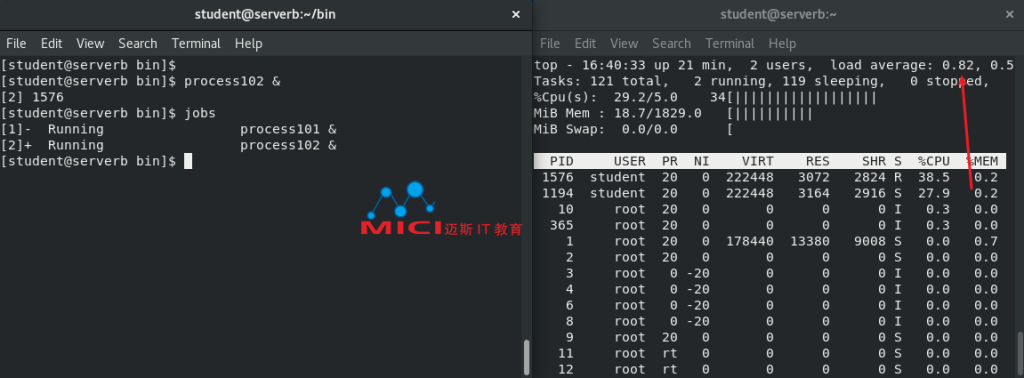Close the right student@serverb terminal window
Screen dimensions: 1024x378
tap(1010, 14)
